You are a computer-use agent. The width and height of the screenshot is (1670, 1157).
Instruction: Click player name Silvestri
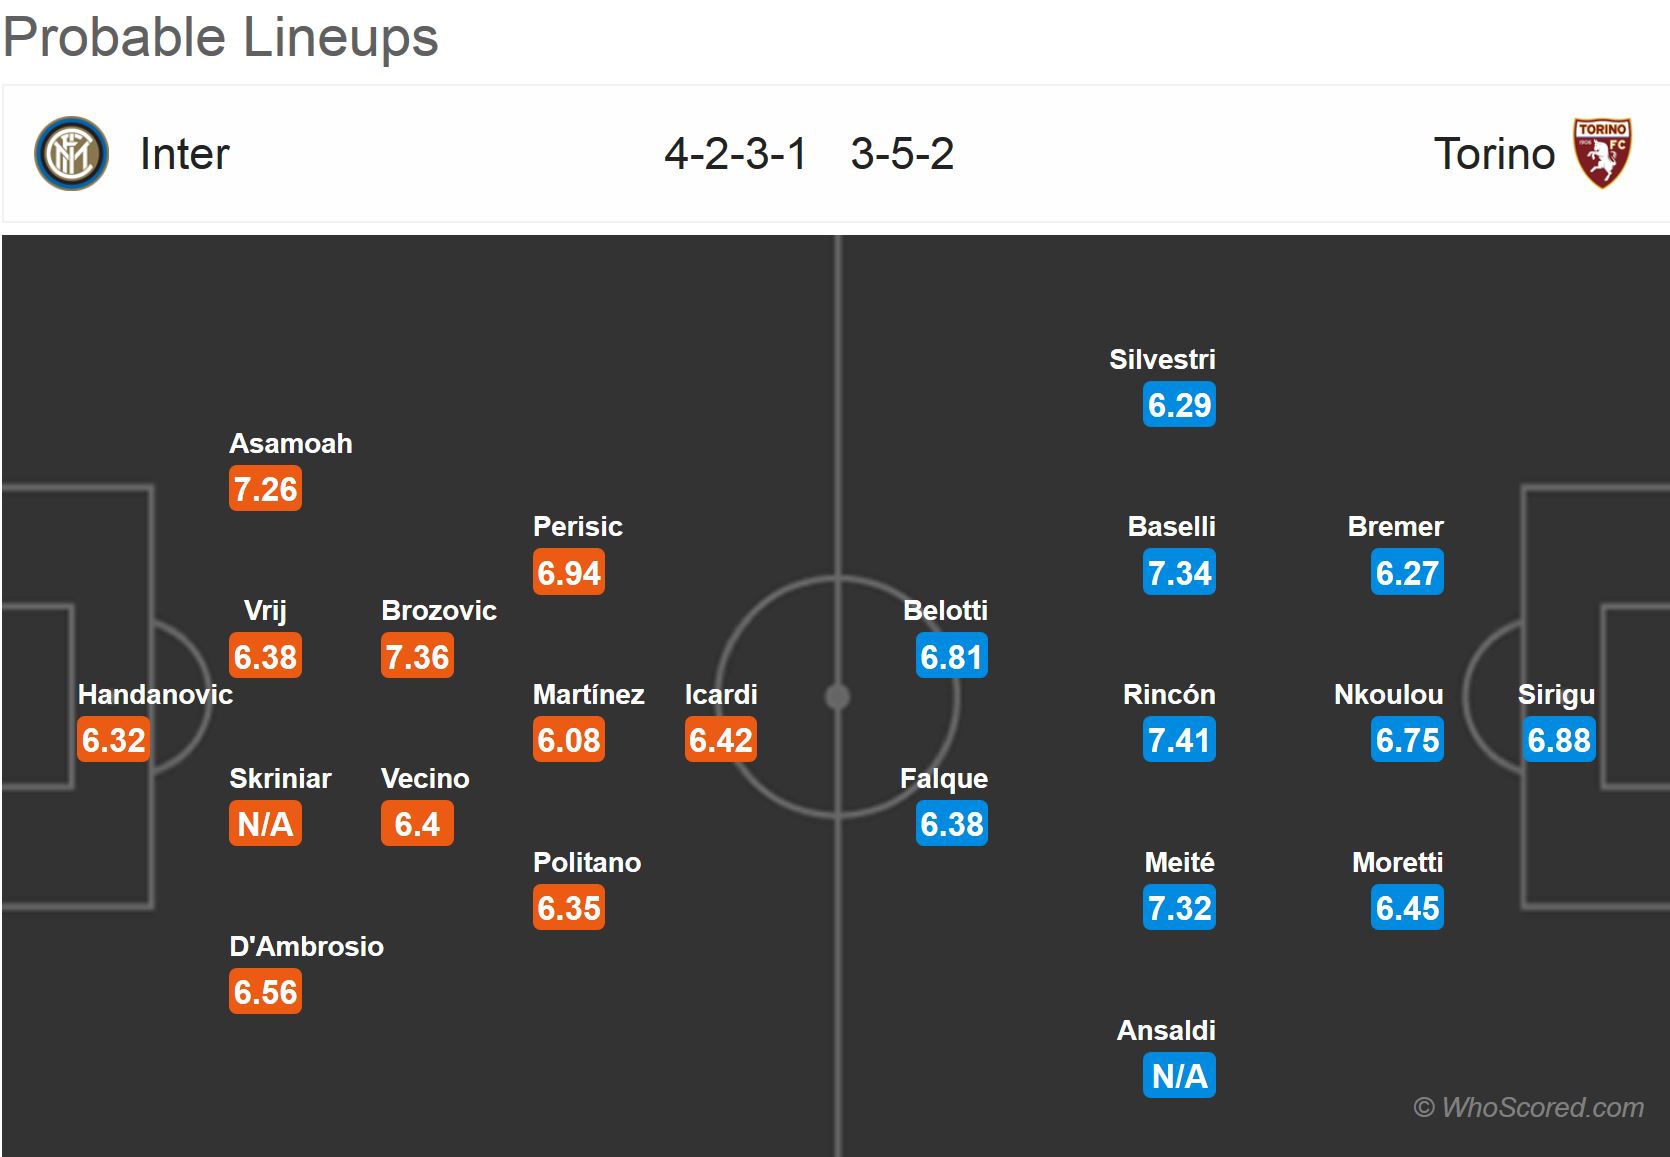pos(1162,359)
